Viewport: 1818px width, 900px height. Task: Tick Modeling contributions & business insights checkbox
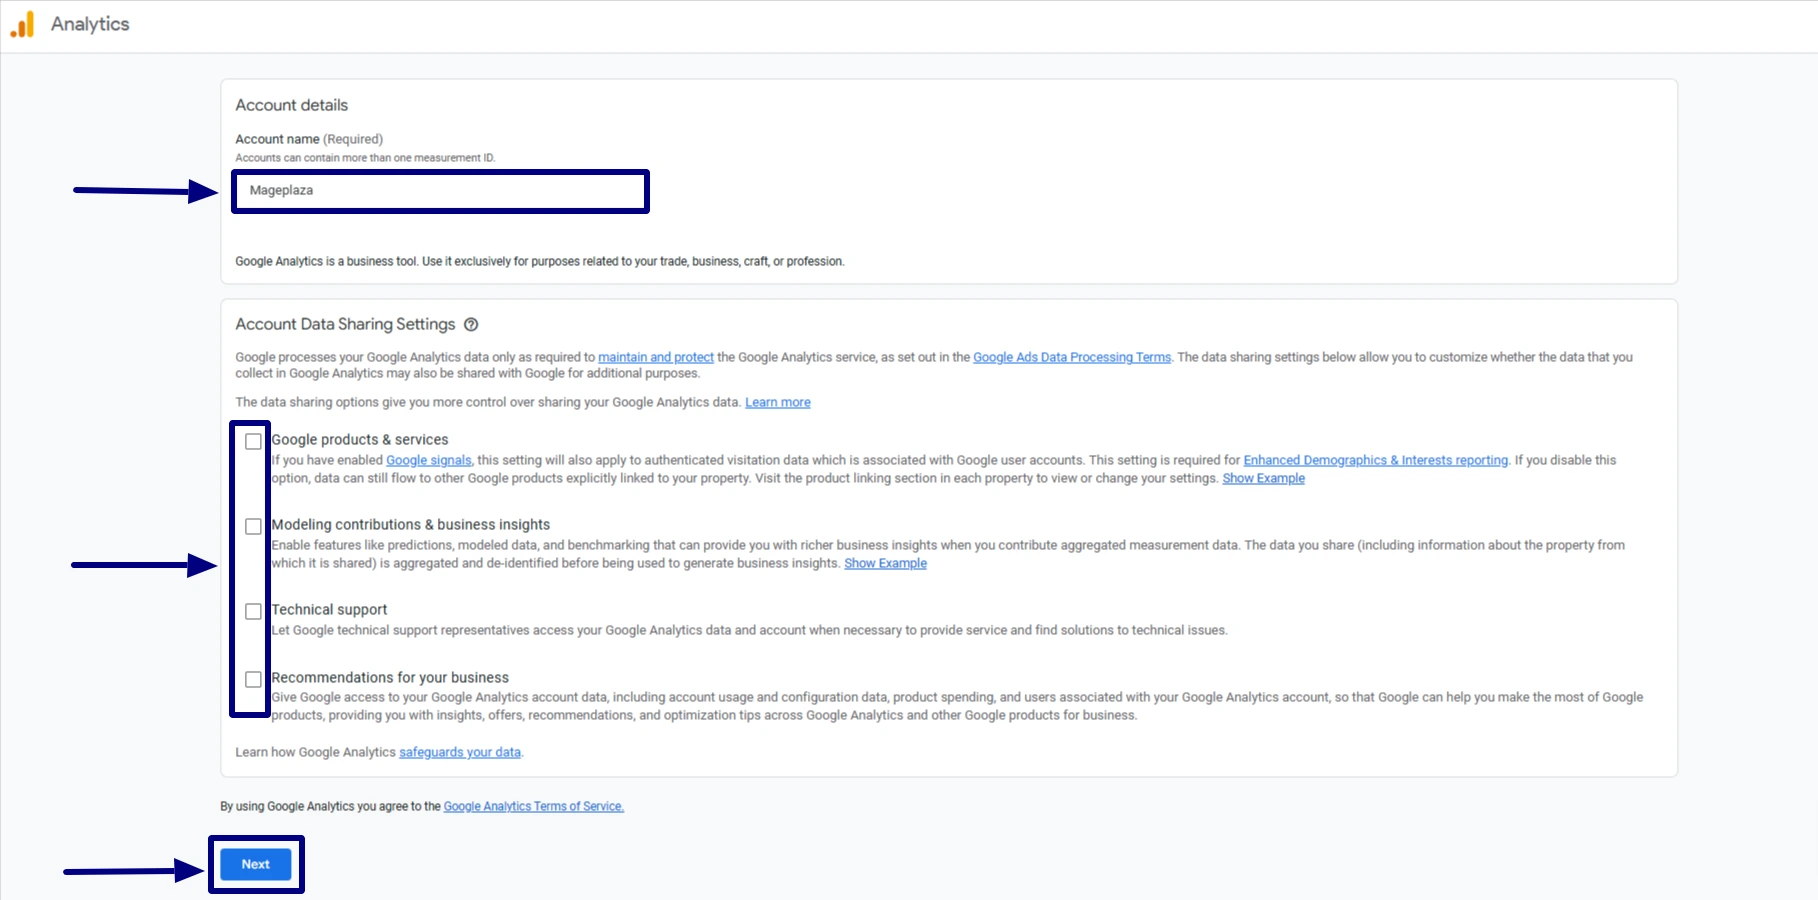[x=253, y=526]
